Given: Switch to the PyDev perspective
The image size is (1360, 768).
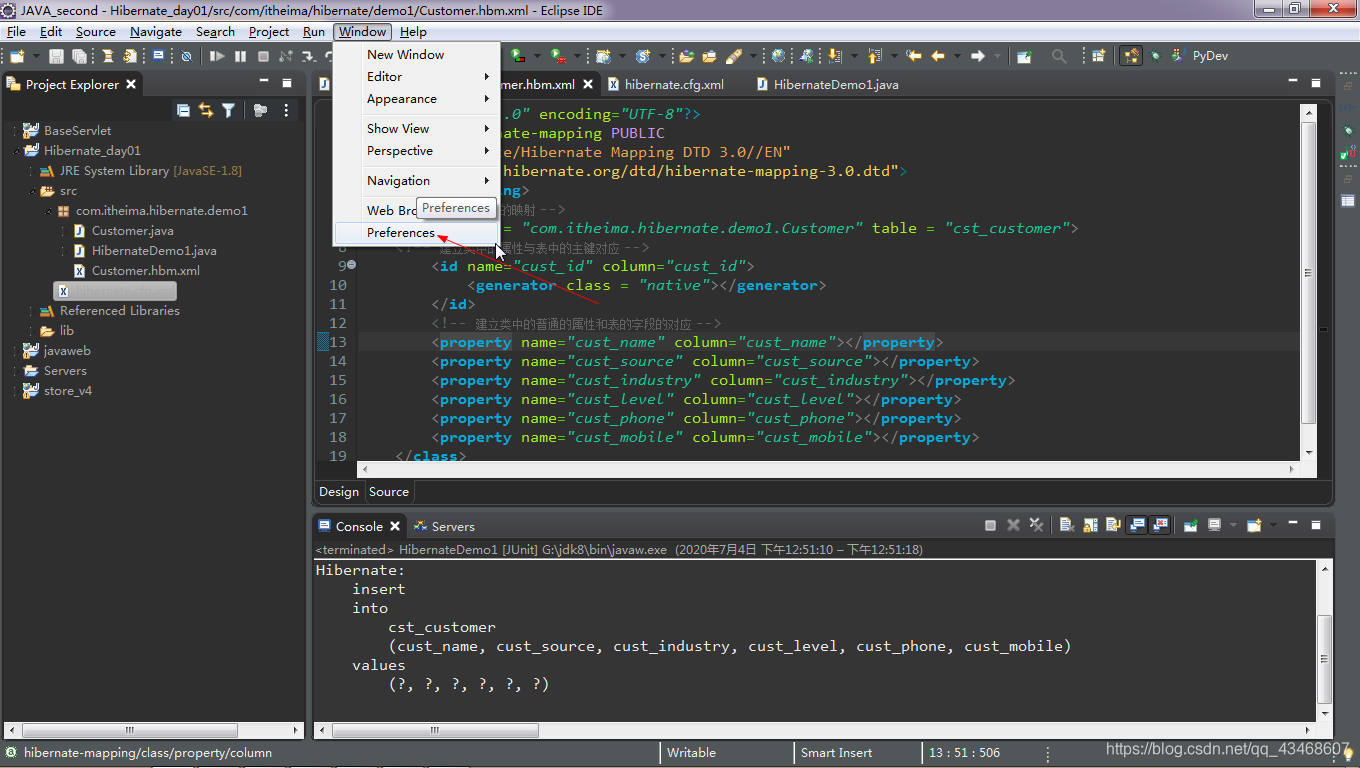Looking at the screenshot, I should coord(1200,56).
